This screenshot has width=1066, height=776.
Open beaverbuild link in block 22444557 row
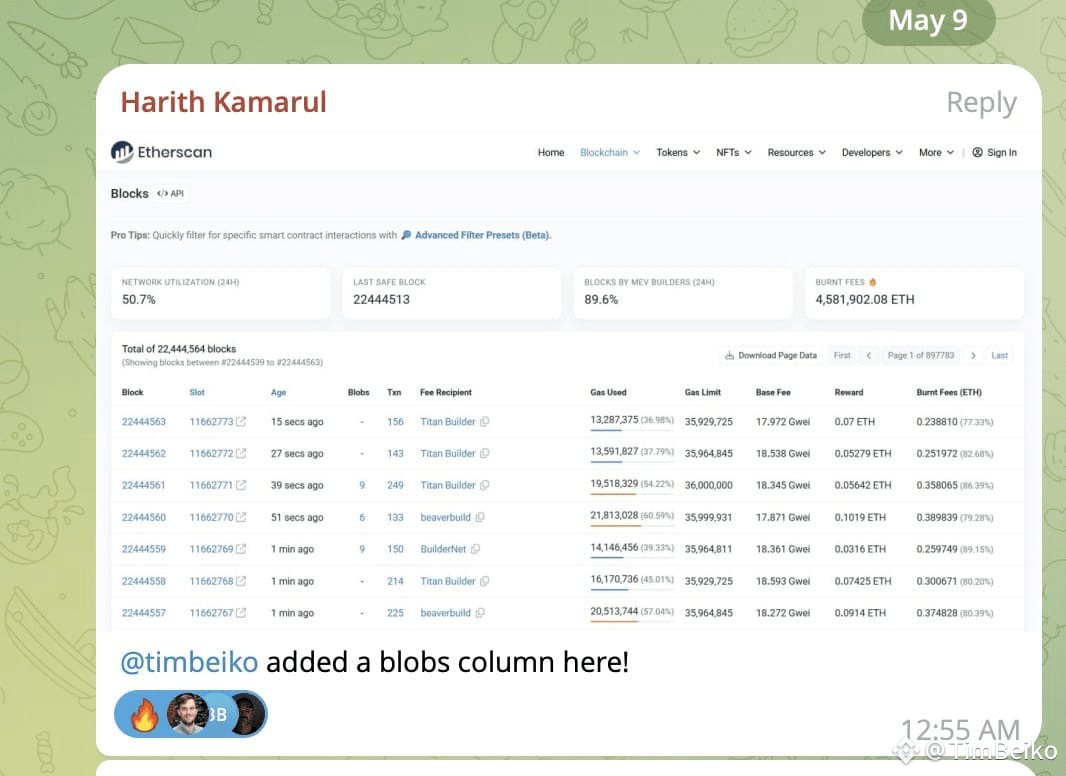(x=445, y=613)
